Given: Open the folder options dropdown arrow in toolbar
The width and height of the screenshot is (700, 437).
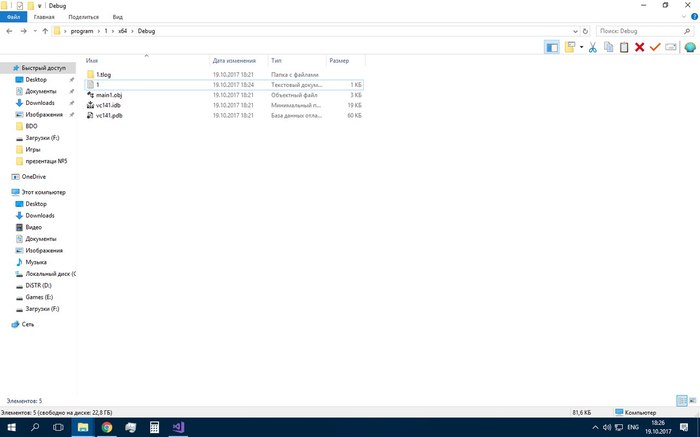Looking at the screenshot, I should point(579,47).
